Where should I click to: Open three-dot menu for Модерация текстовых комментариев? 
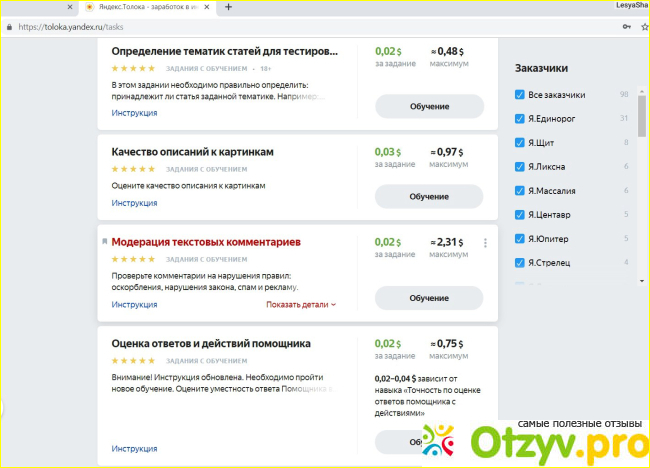coord(485,243)
